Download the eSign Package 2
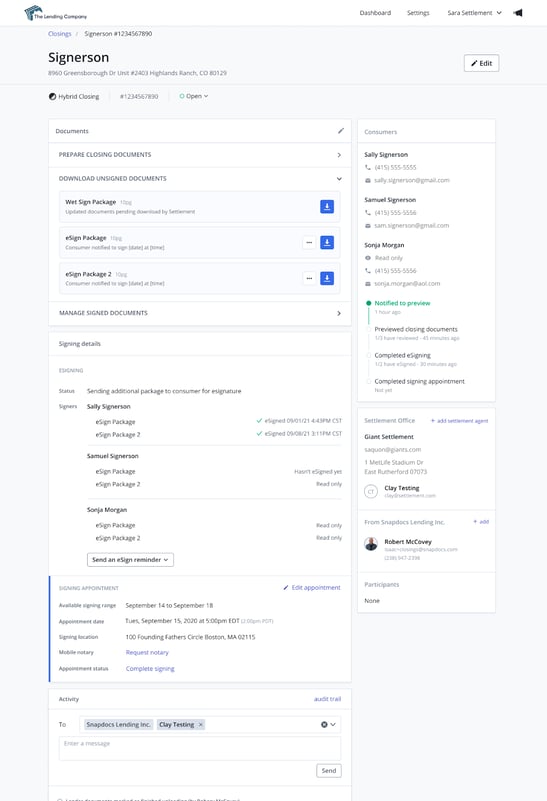Viewport: 547px width, 801px height. [x=327, y=278]
